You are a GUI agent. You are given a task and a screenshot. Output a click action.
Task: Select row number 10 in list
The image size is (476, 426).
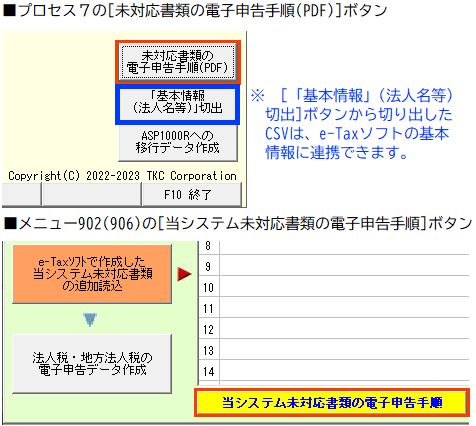coord(334,286)
